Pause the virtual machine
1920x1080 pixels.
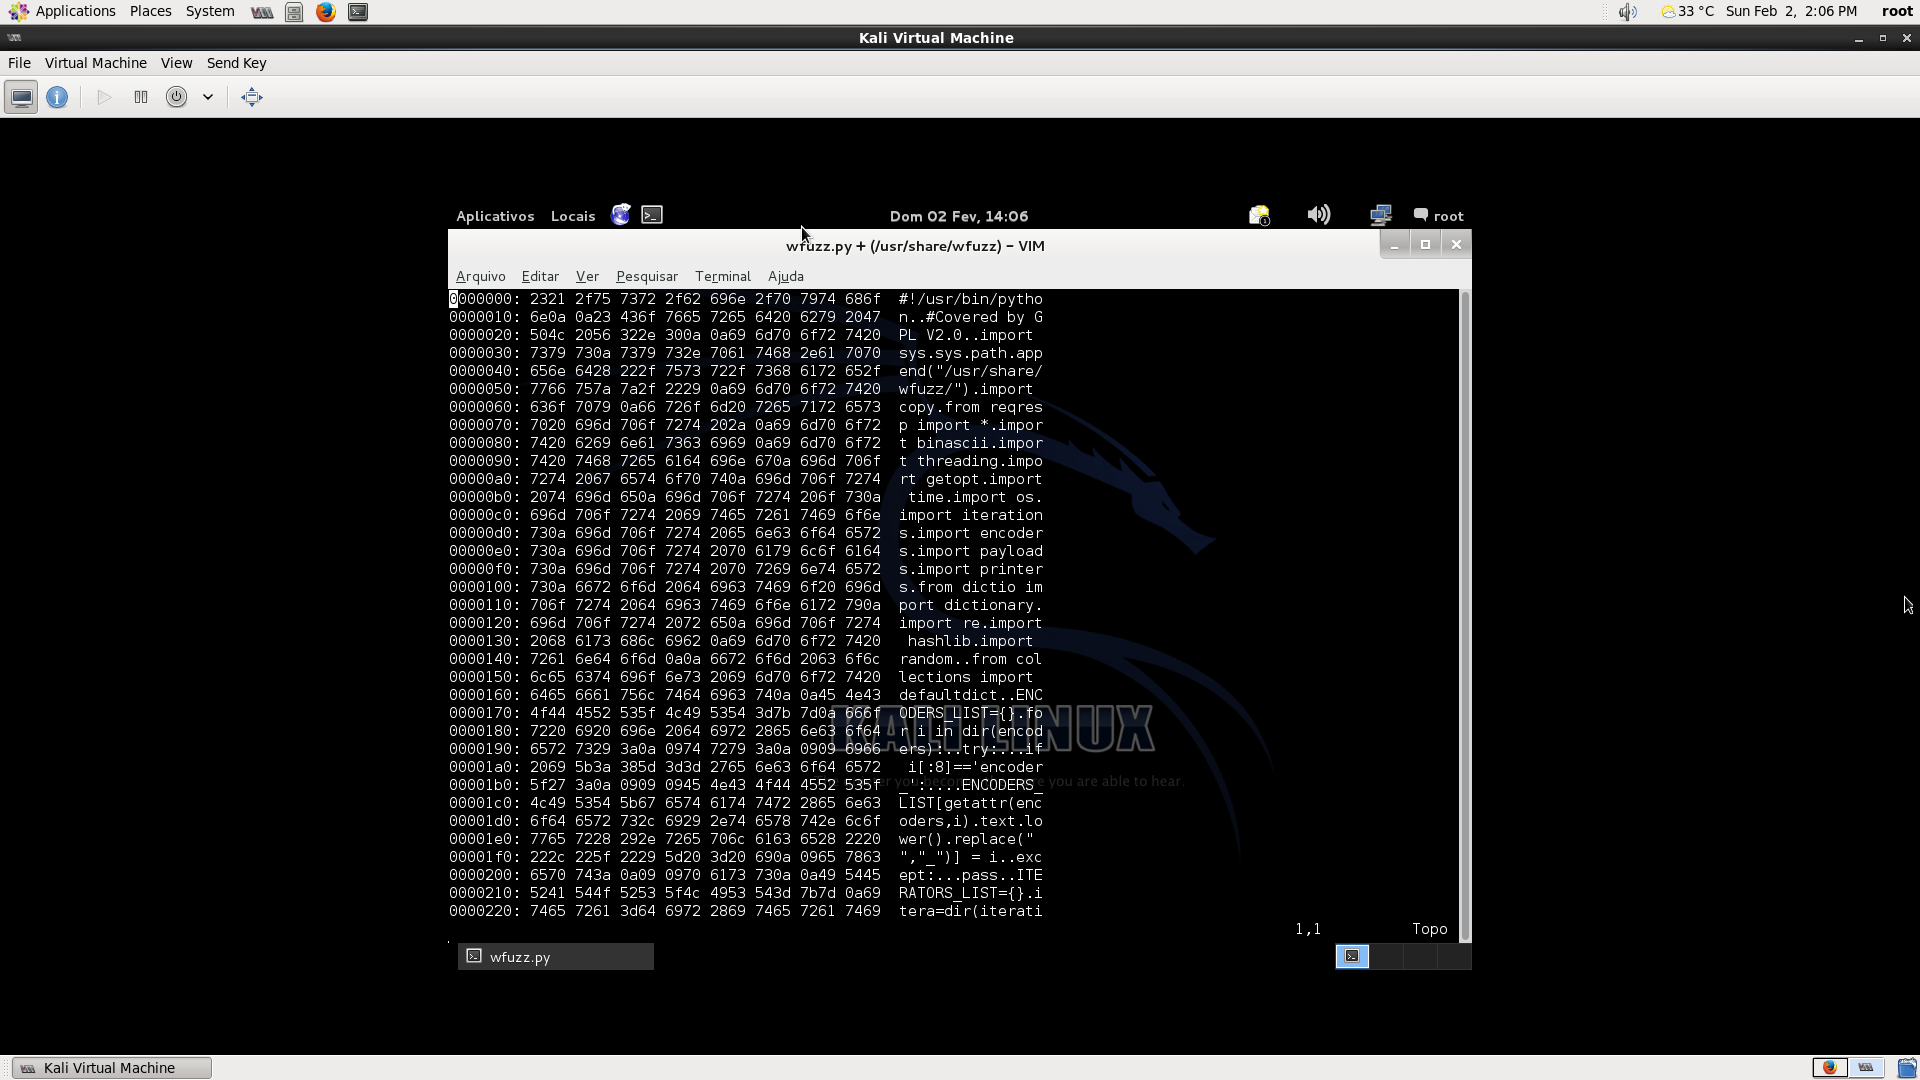(141, 97)
